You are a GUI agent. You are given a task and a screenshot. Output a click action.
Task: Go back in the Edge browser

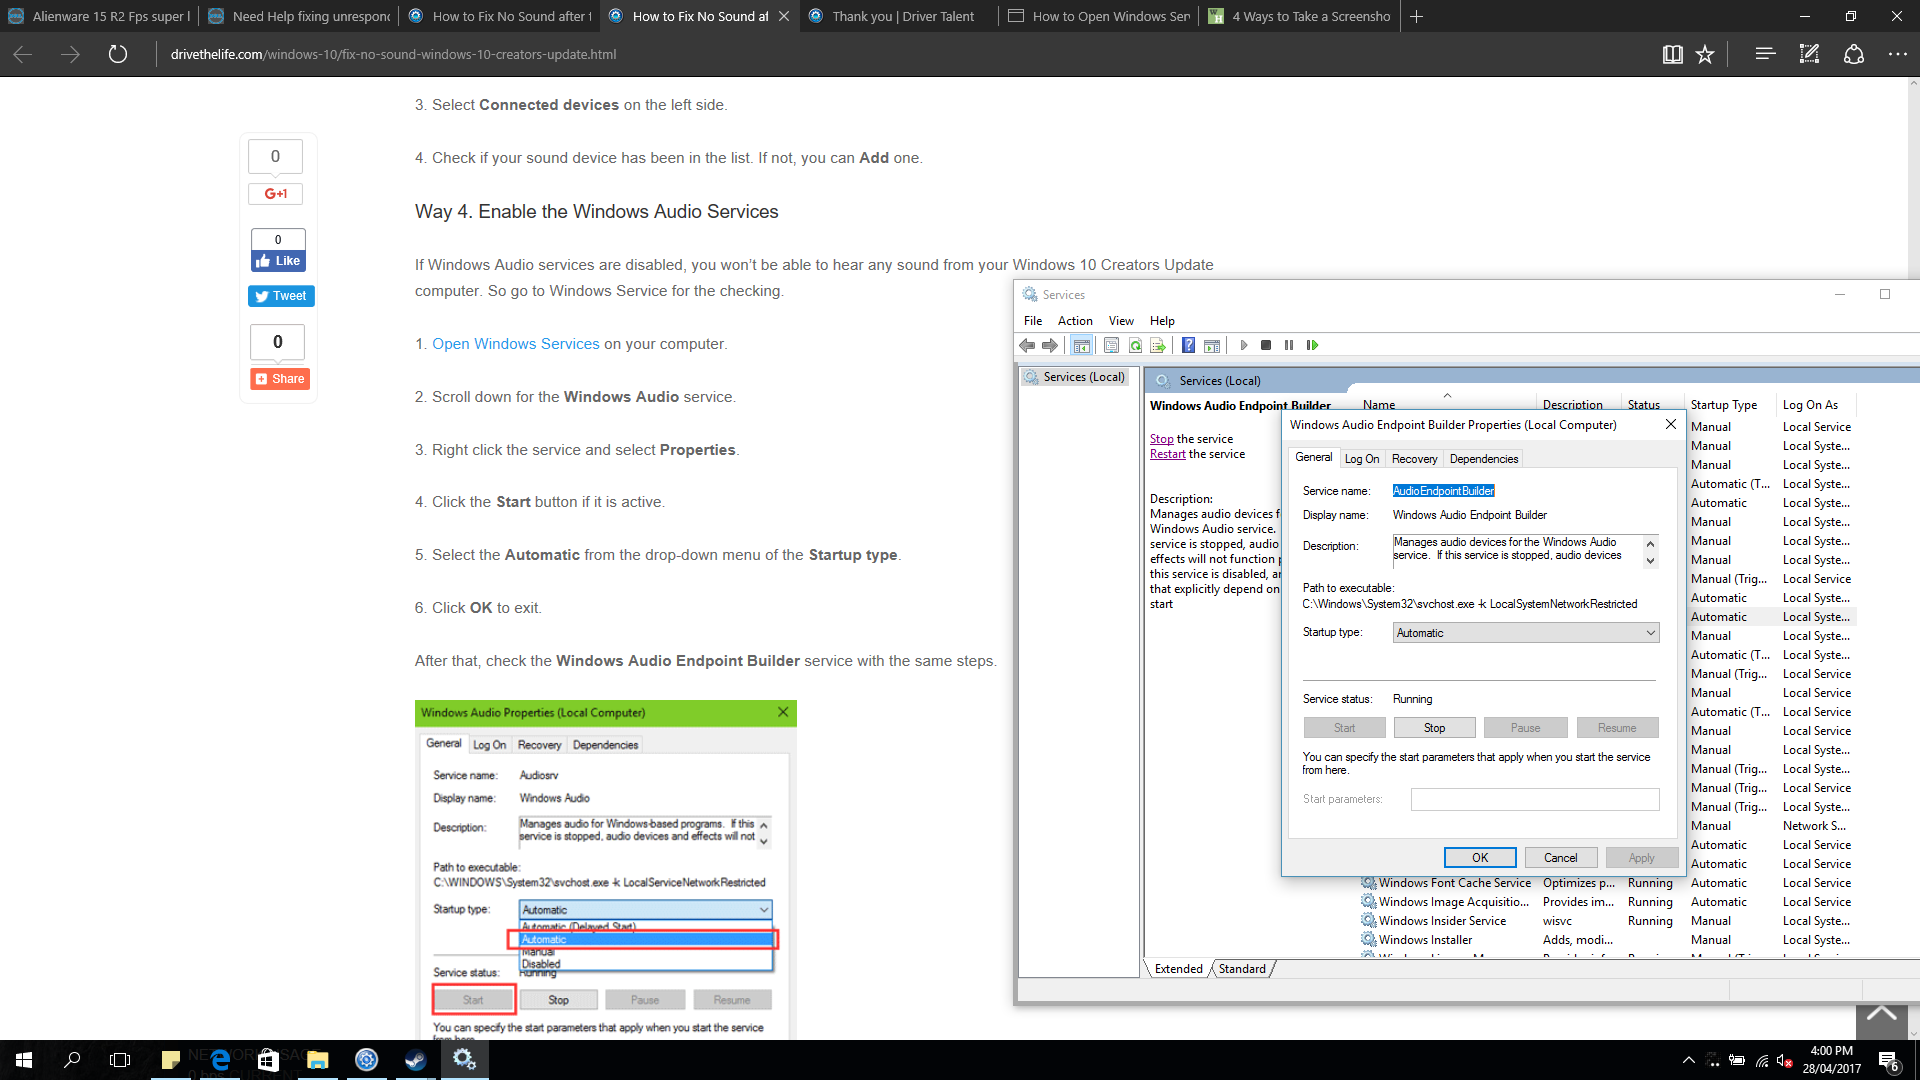click(23, 55)
